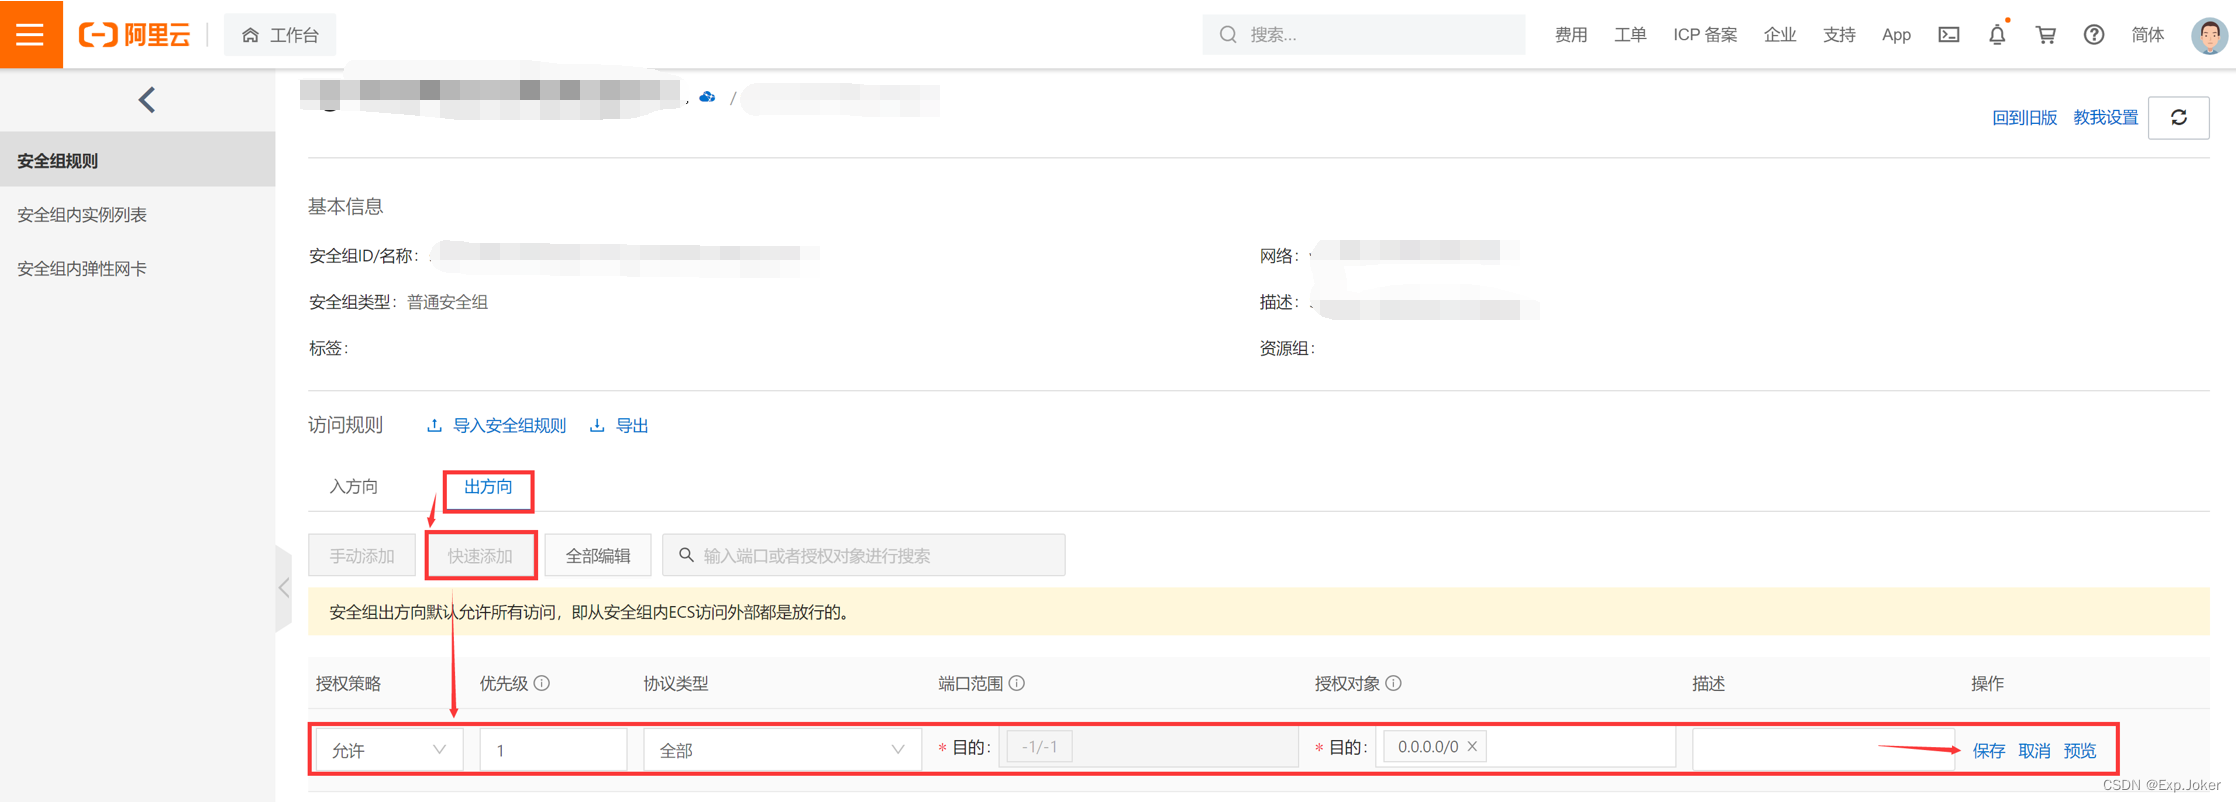The width and height of the screenshot is (2236, 802).
Task: Open the notifications bell
Action: point(1996,35)
